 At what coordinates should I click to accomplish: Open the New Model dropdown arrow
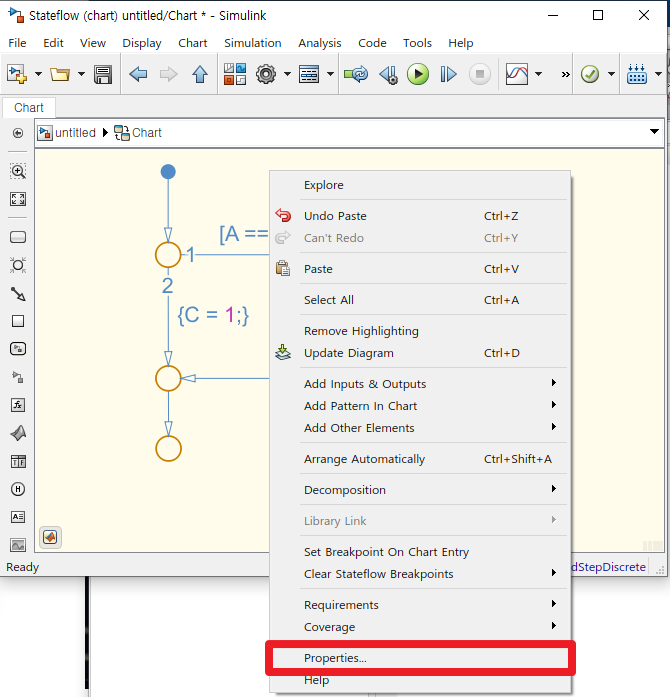pyautogui.click(x=38, y=74)
